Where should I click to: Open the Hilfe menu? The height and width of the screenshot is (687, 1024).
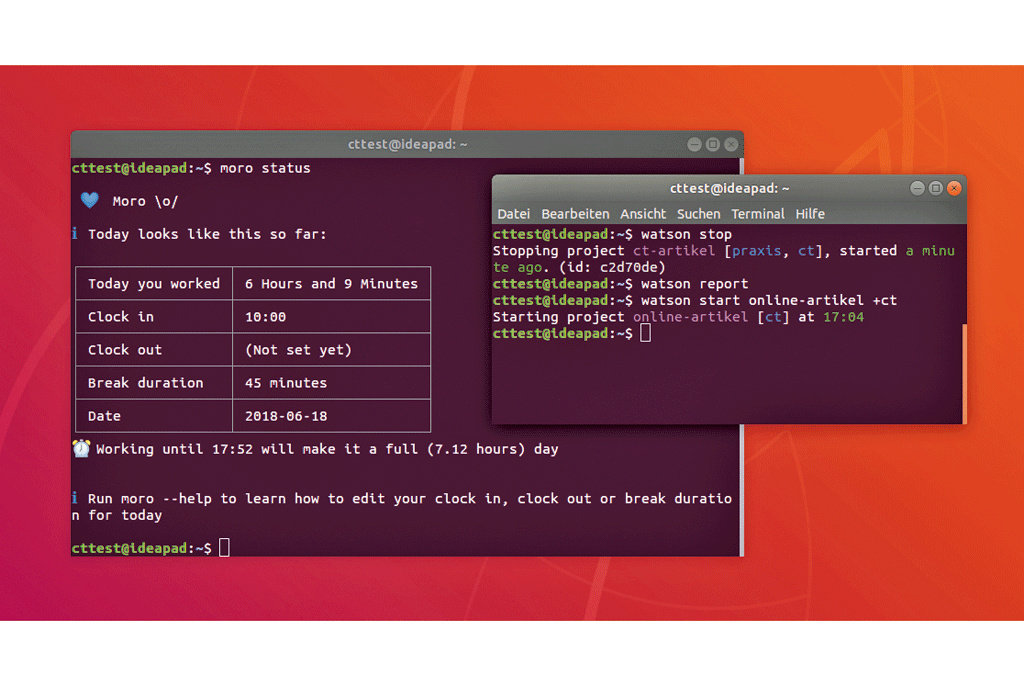point(810,214)
